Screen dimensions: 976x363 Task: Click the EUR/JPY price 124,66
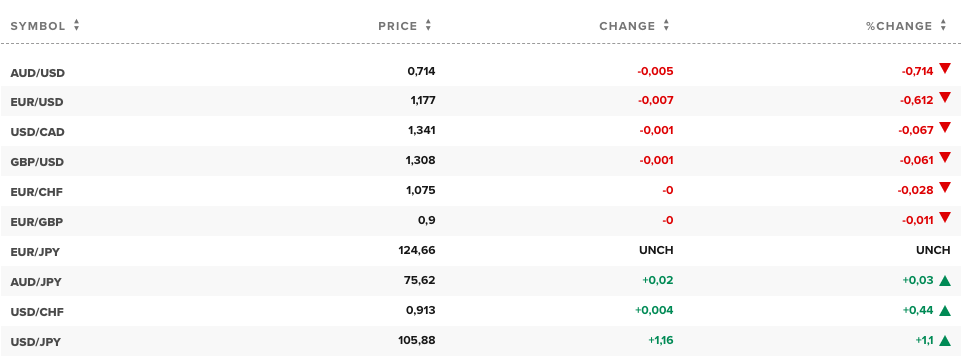pos(417,250)
